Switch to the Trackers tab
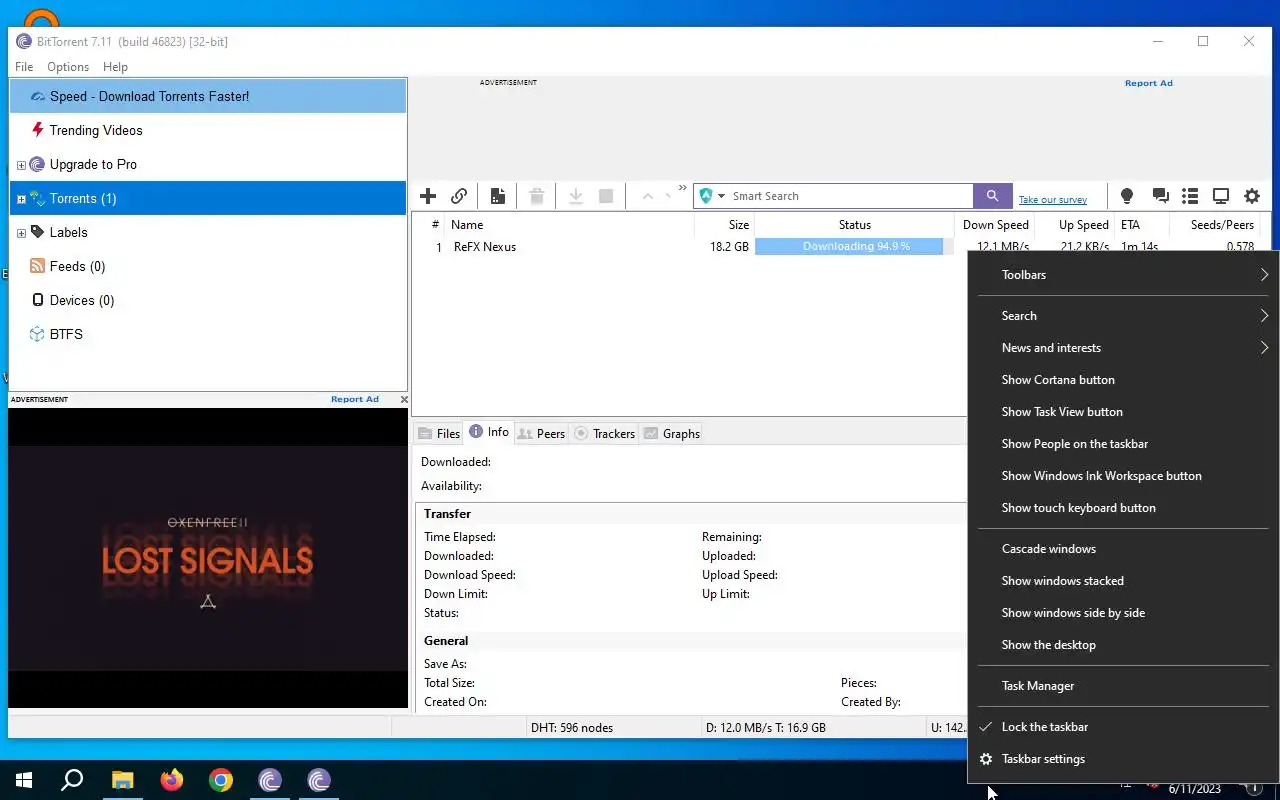Screen dimensions: 1280x800 605,433
